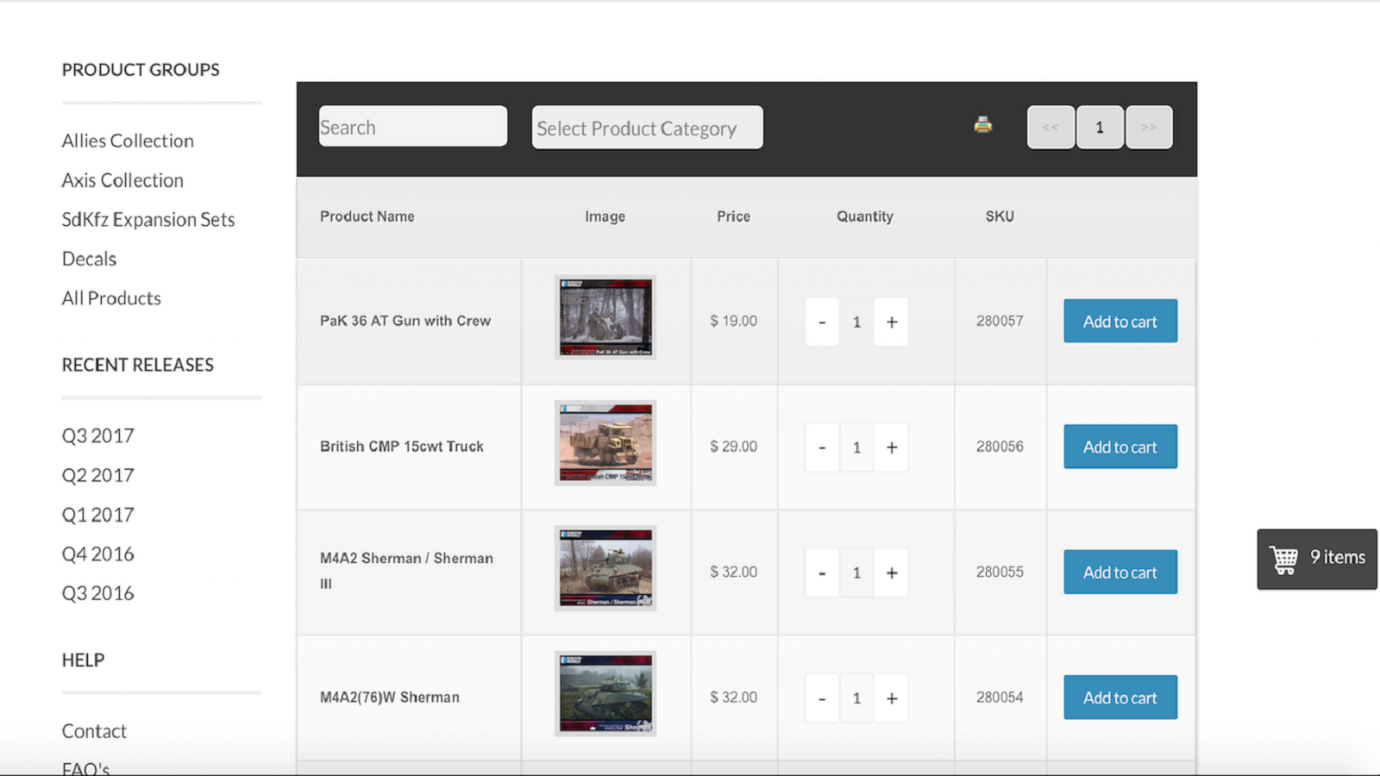This screenshot has width=1380, height=776.
Task: View Q3 2017 recent releases
Action: click(98, 436)
